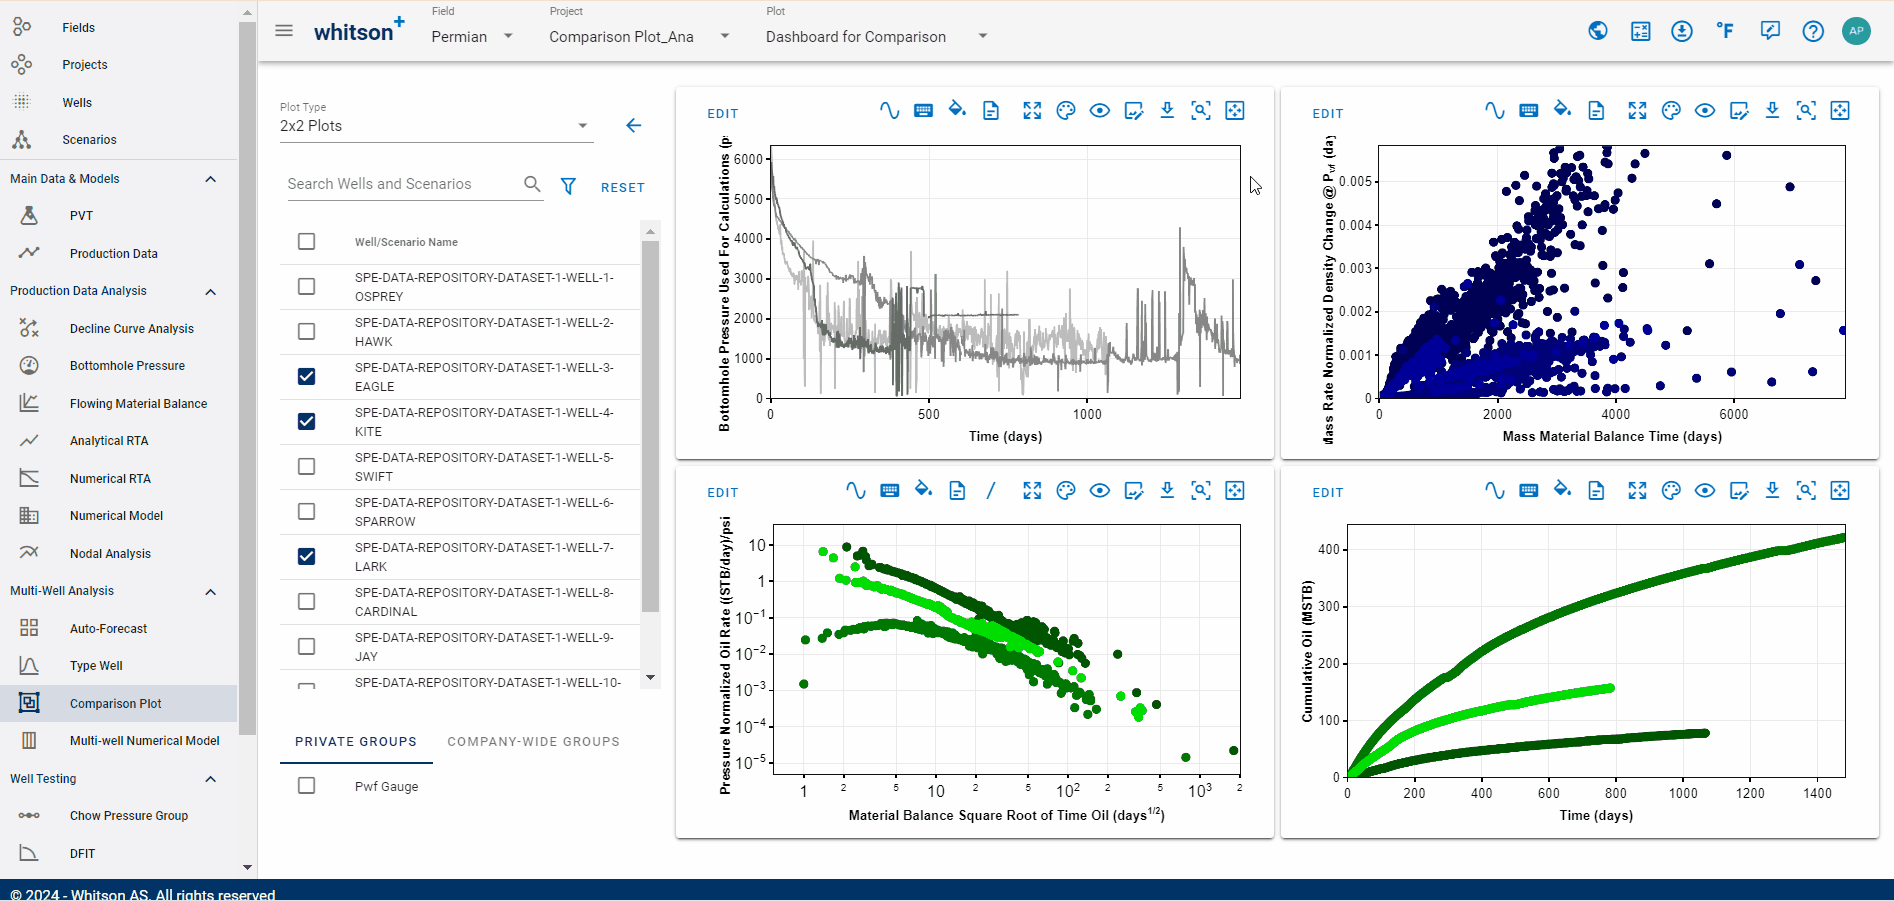
Task: Toggle eye visibility on bottomhole pressure plot
Action: click(1100, 111)
